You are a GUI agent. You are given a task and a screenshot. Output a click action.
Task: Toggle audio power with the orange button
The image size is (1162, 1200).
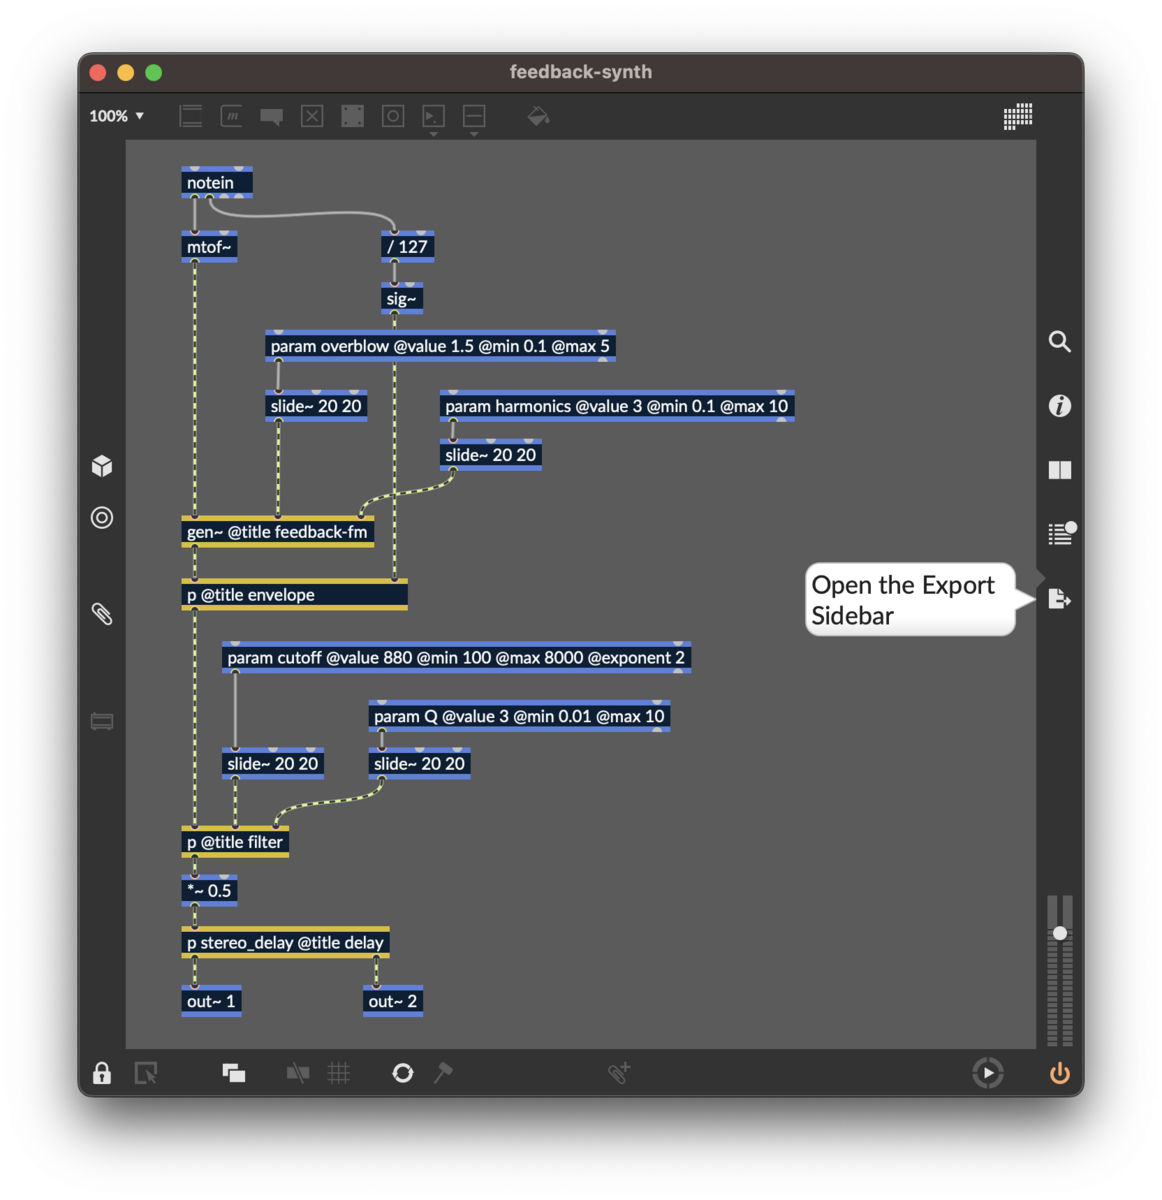tap(1058, 1072)
